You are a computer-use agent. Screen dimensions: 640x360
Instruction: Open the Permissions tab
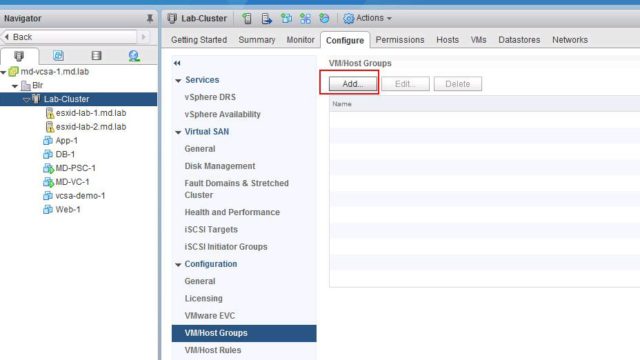point(400,40)
